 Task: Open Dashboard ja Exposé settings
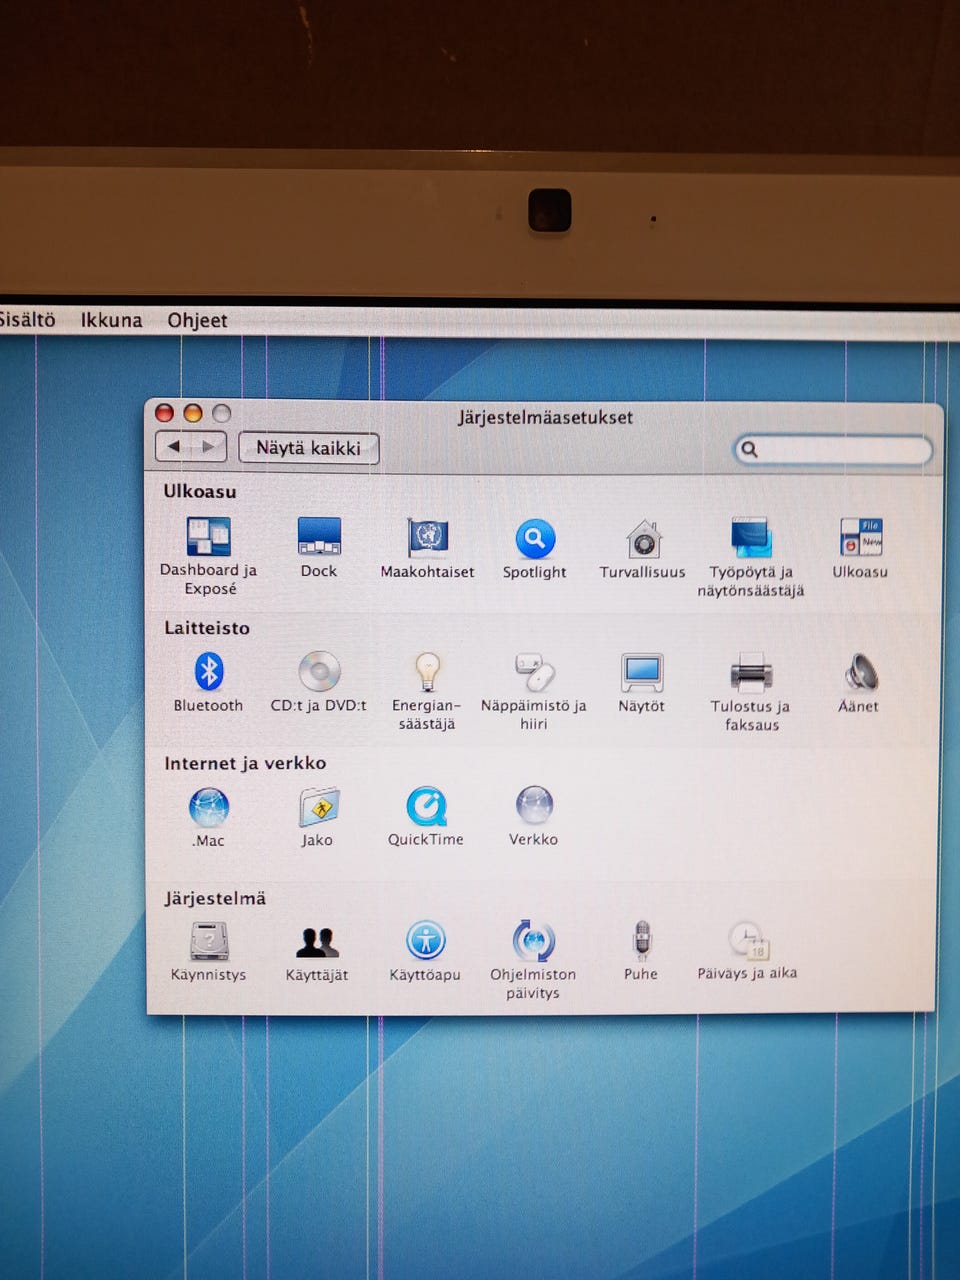208,538
